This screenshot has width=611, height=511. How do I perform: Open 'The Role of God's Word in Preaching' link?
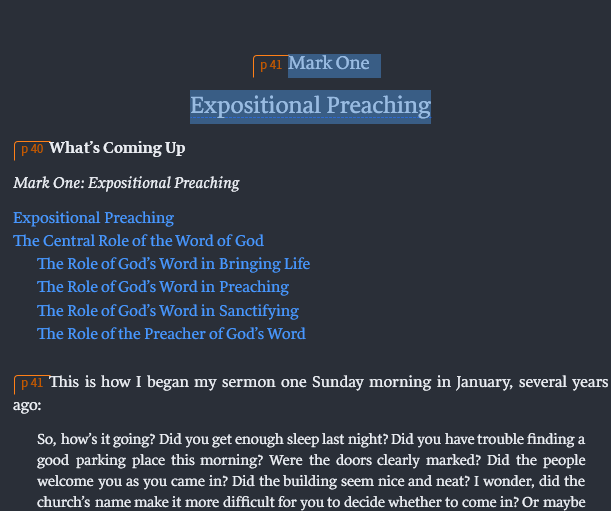[x=163, y=287]
